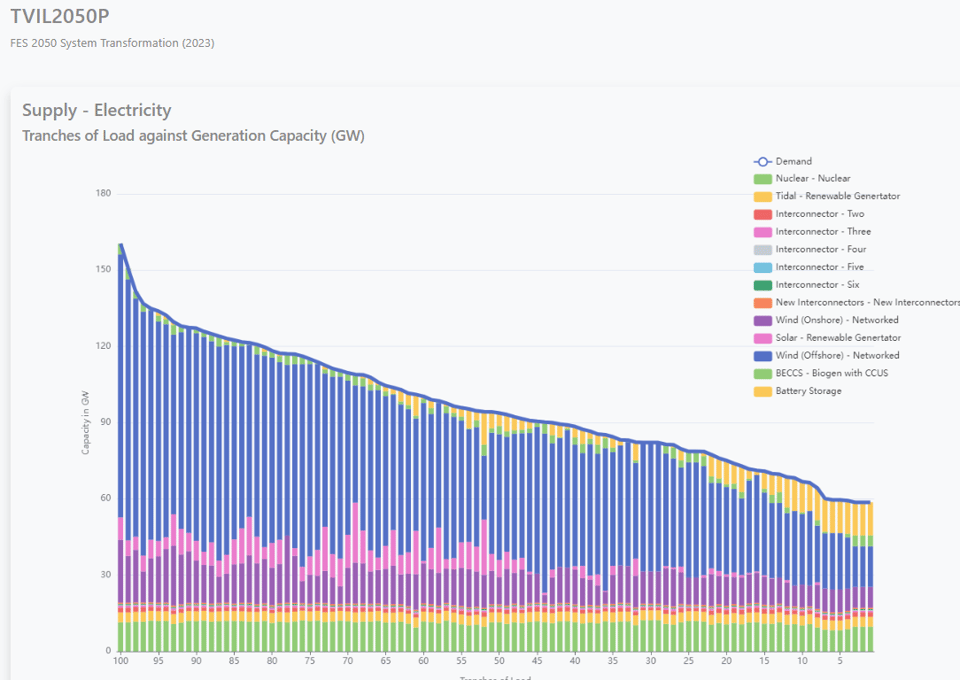The image size is (960, 680).
Task: Toggle the Interconnector - Five series
Action: (x=809, y=267)
